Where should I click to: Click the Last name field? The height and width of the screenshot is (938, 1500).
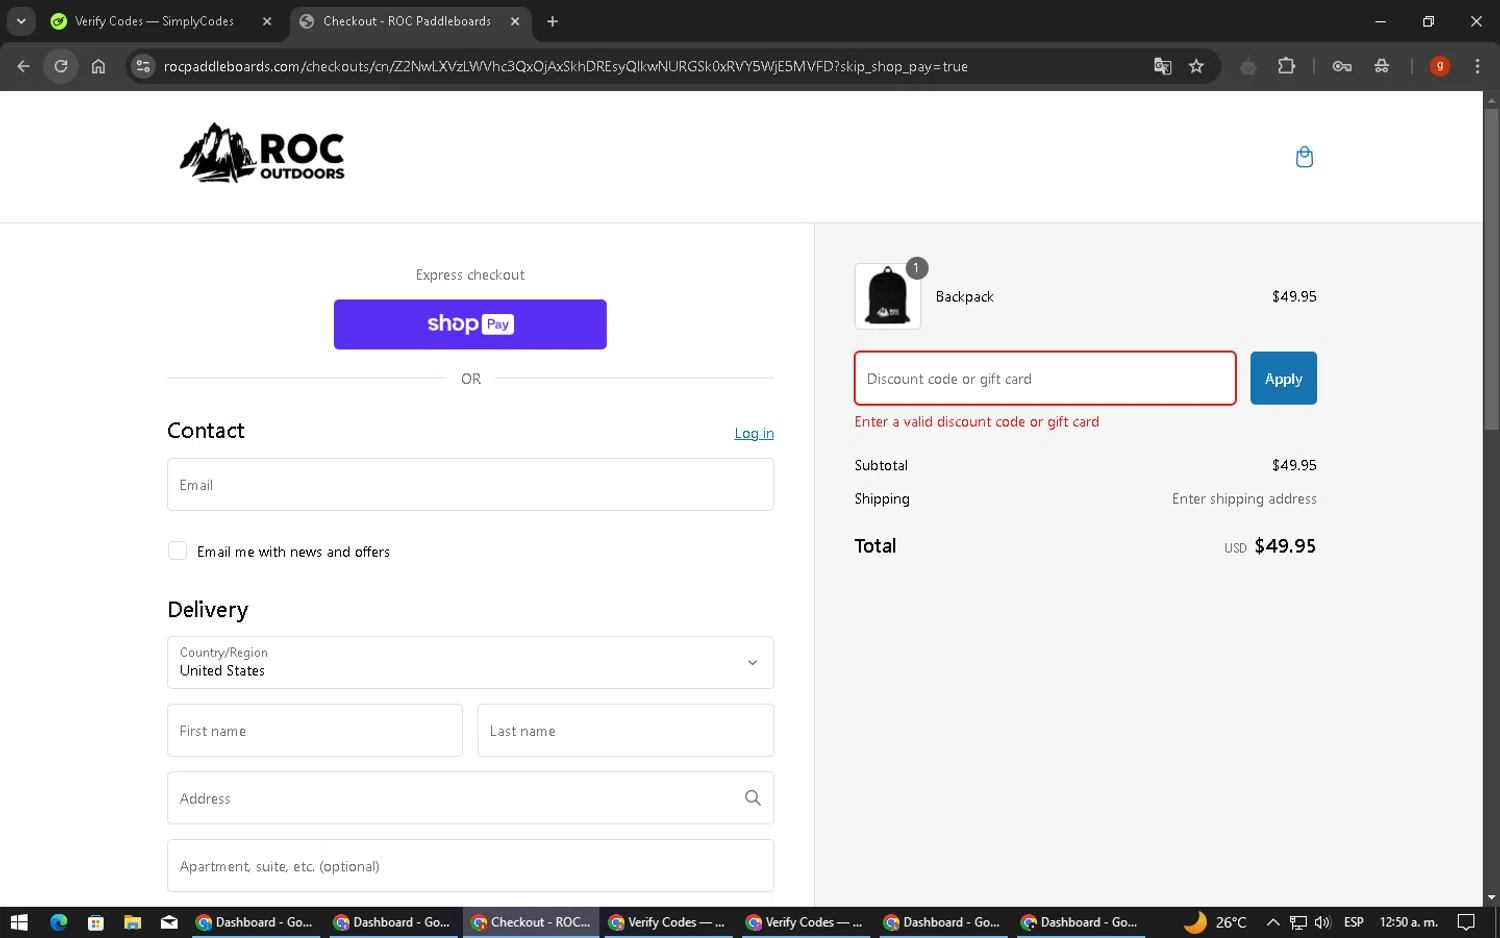626,730
